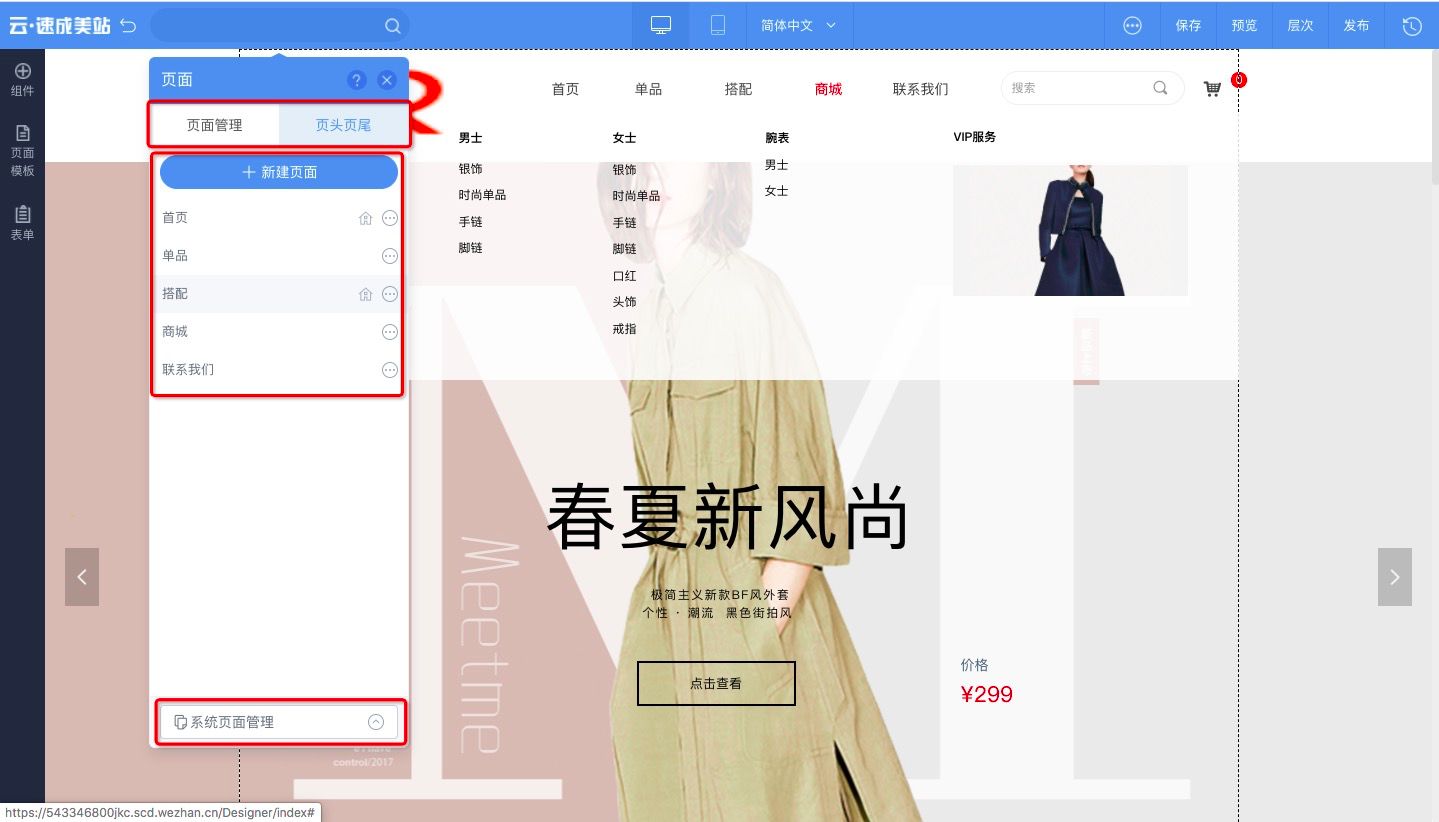This screenshot has height=822, width=1439.
Task: Open options menu for 搭配 page
Action: [x=390, y=294]
